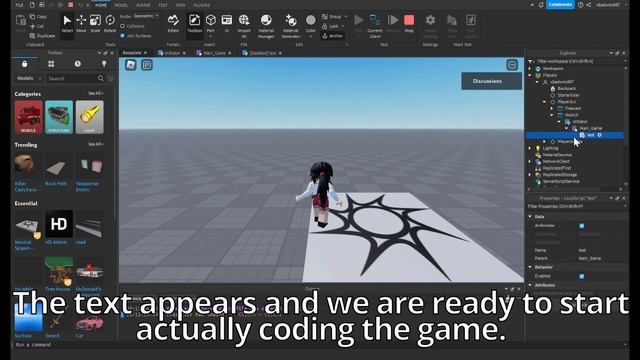The height and width of the screenshot is (360, 640).
Task: Click the Copy clipboard button
Action: point(38,17)
